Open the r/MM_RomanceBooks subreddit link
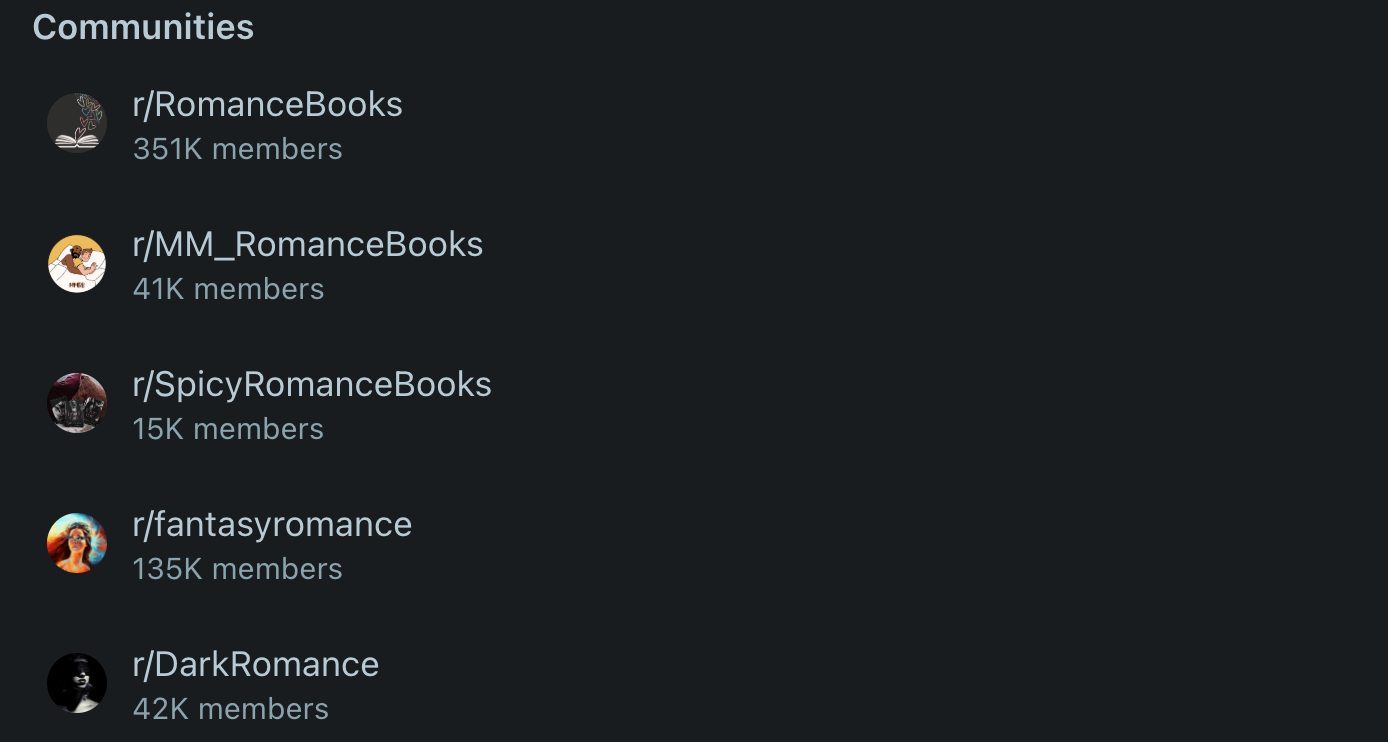1388x742 pixels. [308, 244]
